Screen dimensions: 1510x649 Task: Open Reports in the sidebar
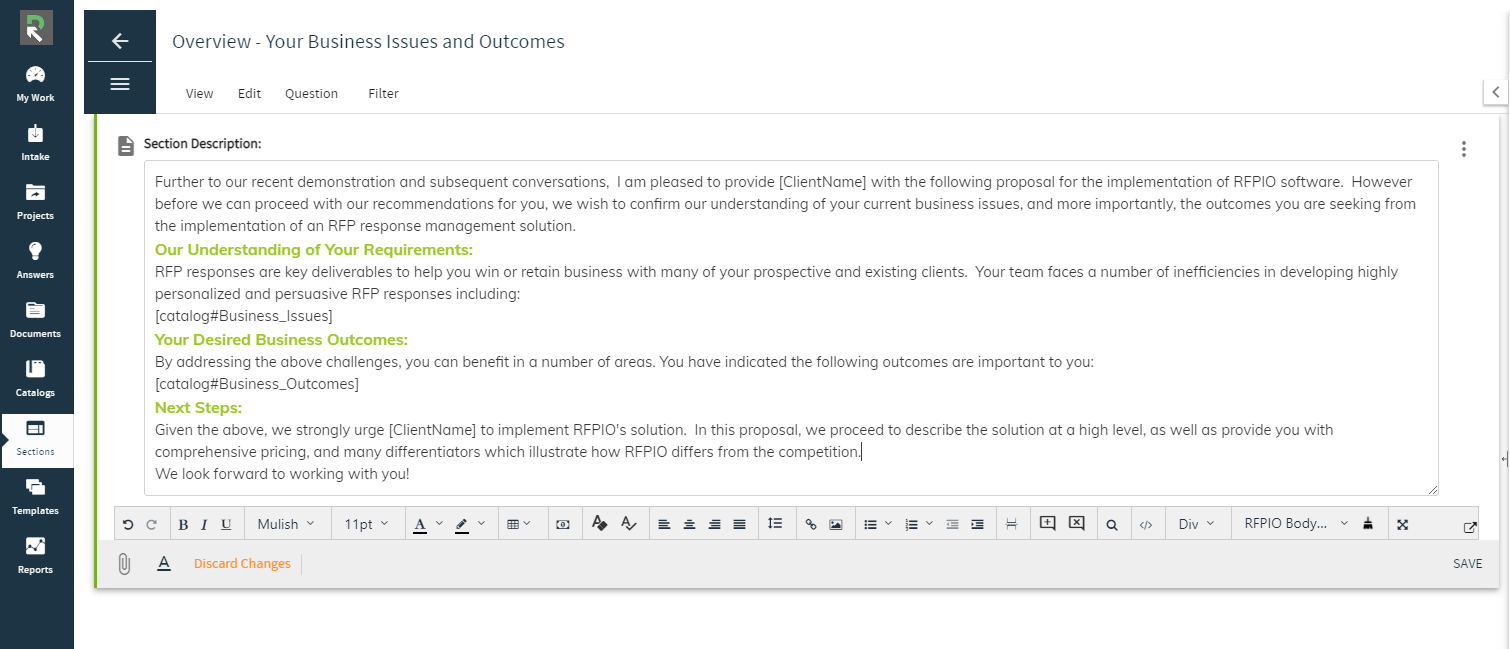[36, 556]
